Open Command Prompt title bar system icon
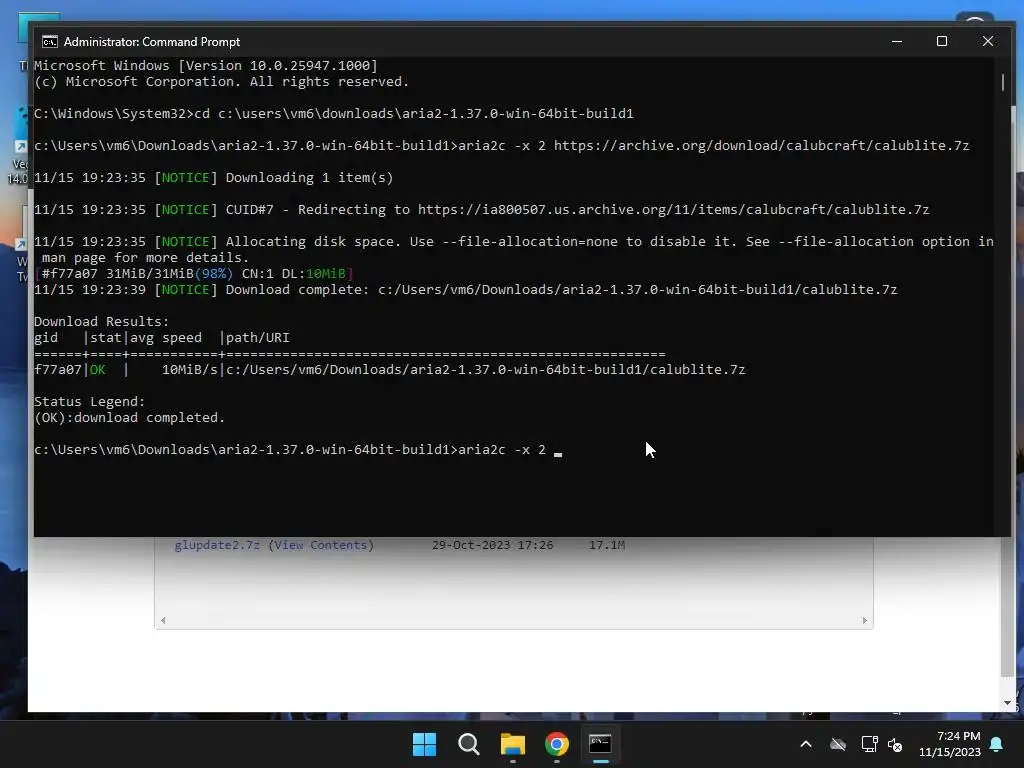 point(50,42)
